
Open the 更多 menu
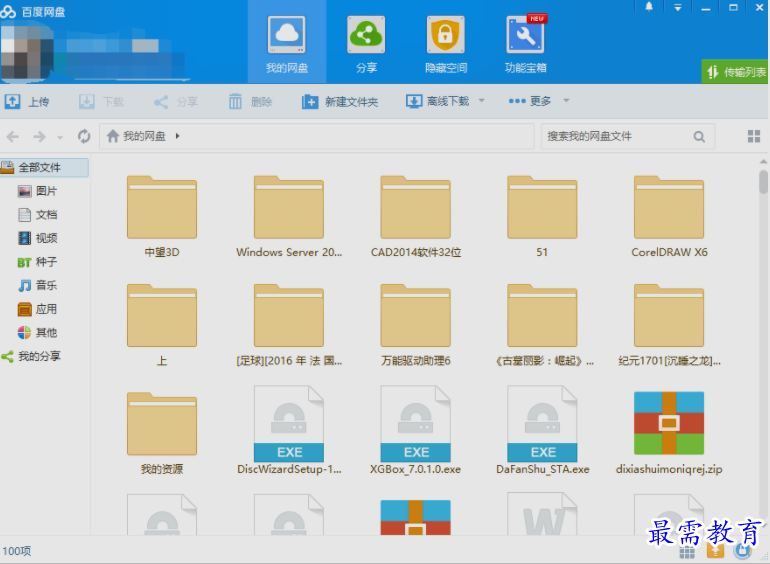pos(530,101)
